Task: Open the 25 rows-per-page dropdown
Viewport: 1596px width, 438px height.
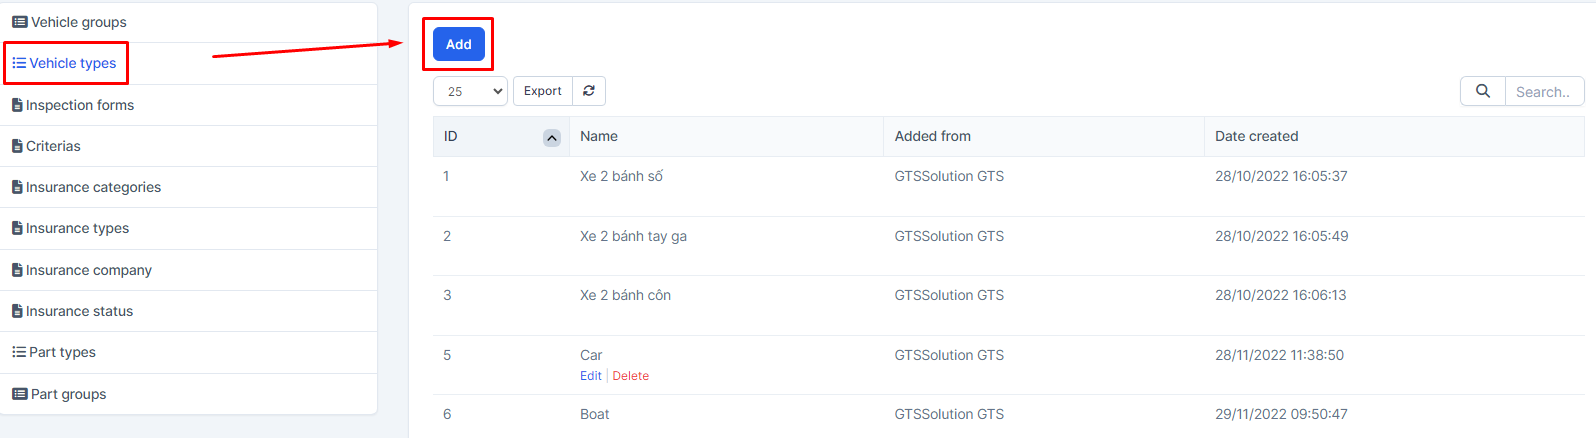Action: (470, 91)
